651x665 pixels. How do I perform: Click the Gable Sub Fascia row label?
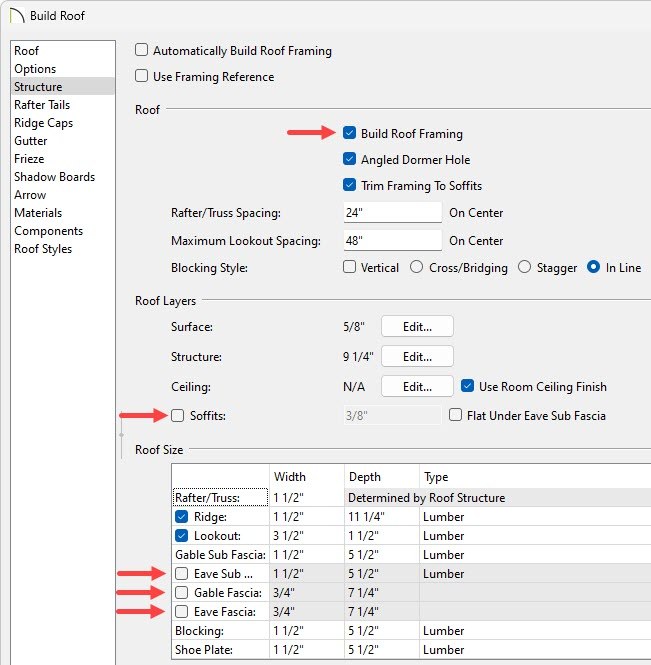221,555
